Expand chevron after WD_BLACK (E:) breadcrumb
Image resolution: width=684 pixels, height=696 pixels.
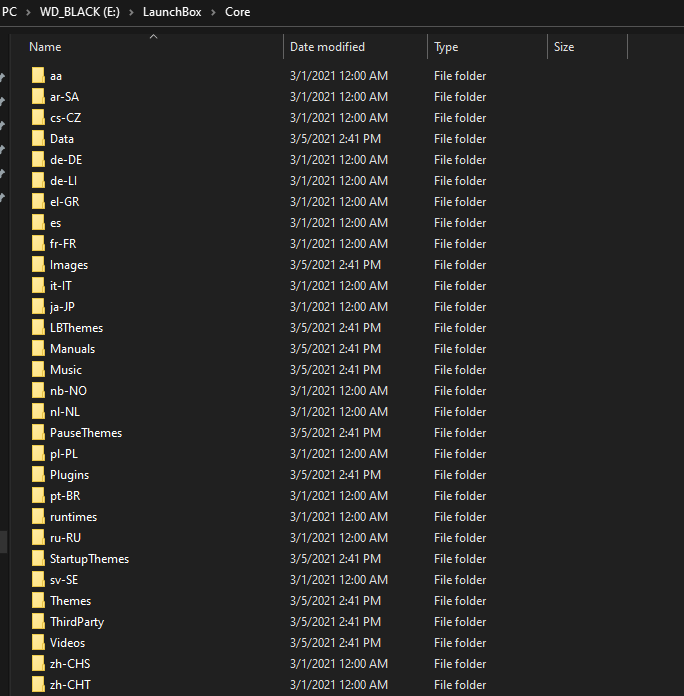click(x=131, y=12)
